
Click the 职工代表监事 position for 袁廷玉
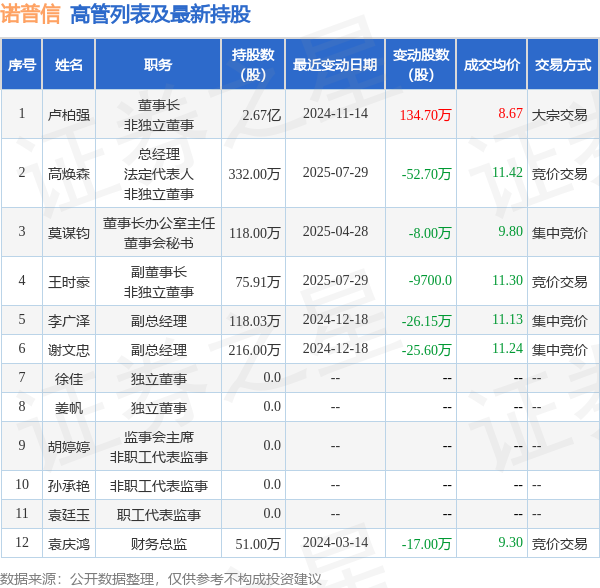[159, 515]
